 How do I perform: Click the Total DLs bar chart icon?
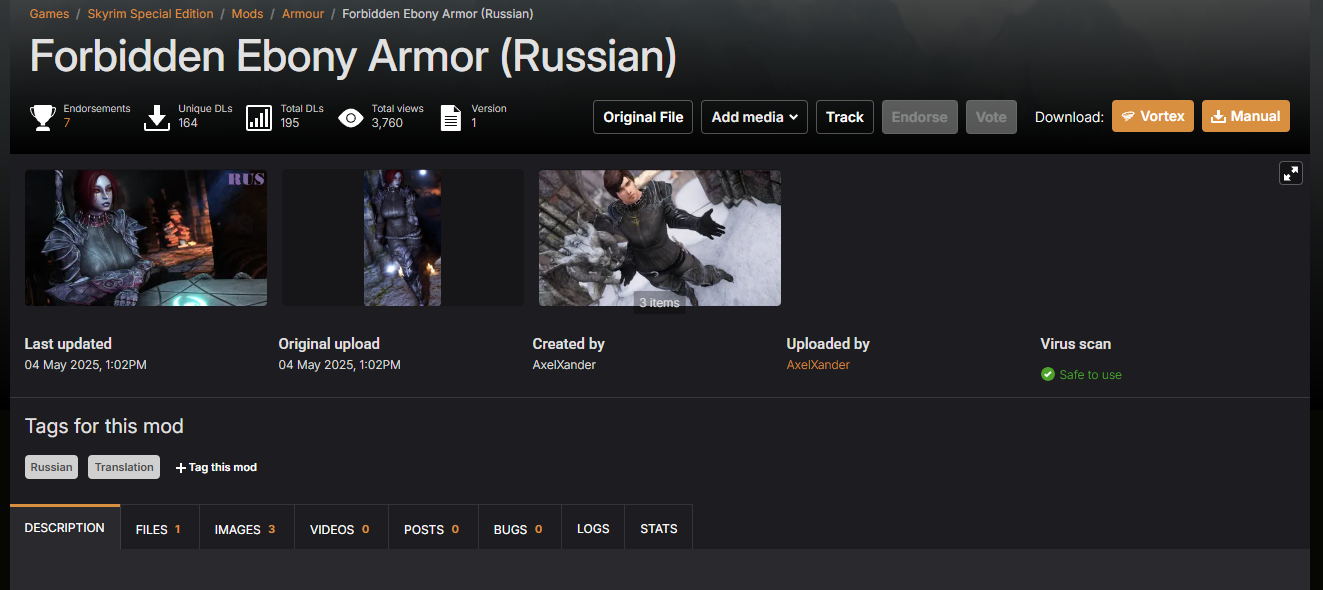(x=259, y=118)
